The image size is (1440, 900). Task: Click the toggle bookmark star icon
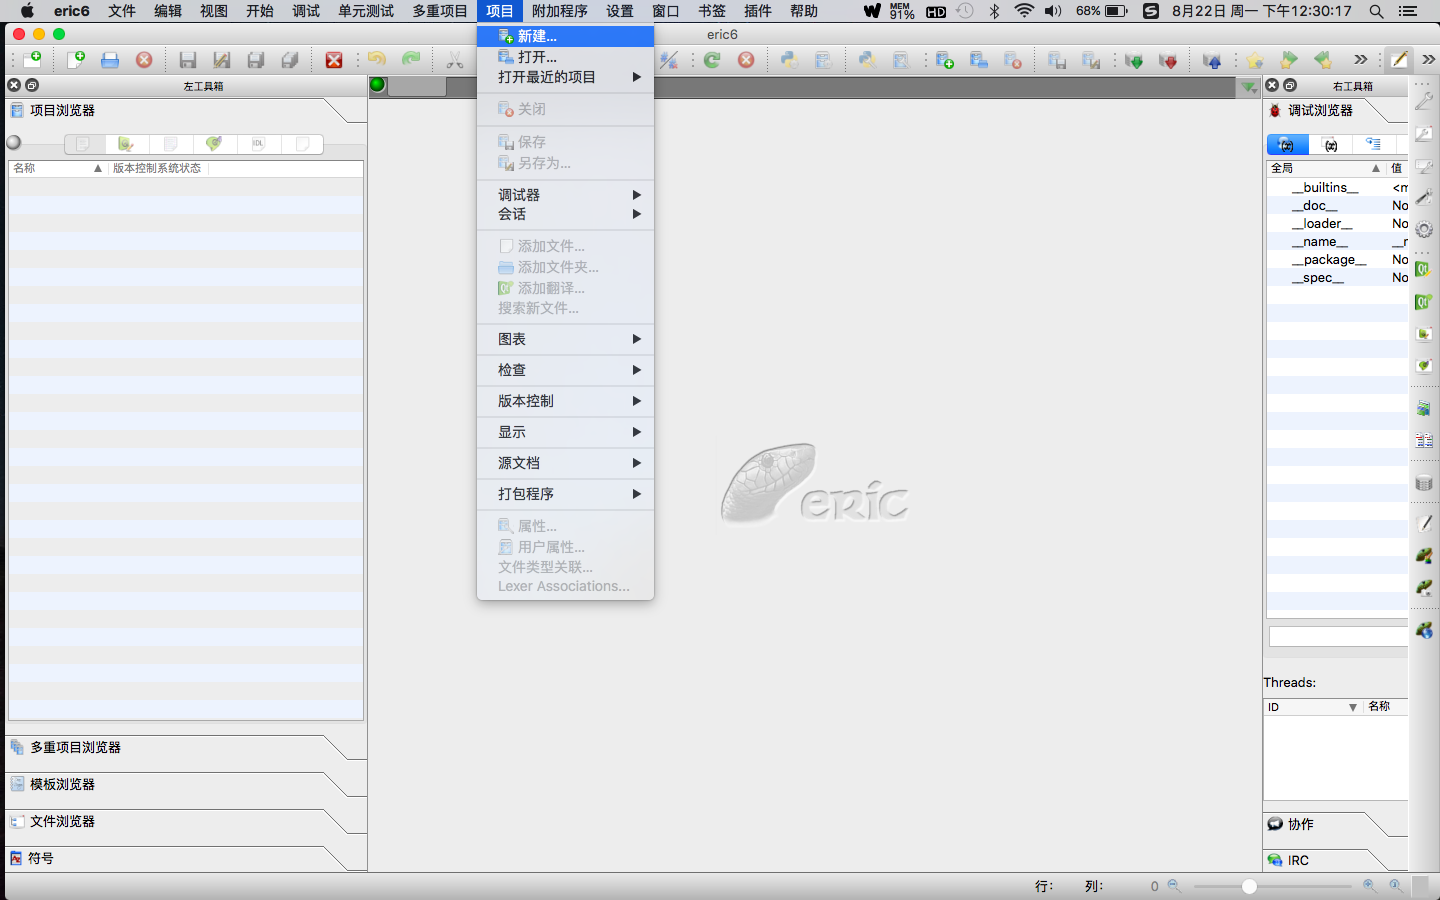[x=1255, y=61]
